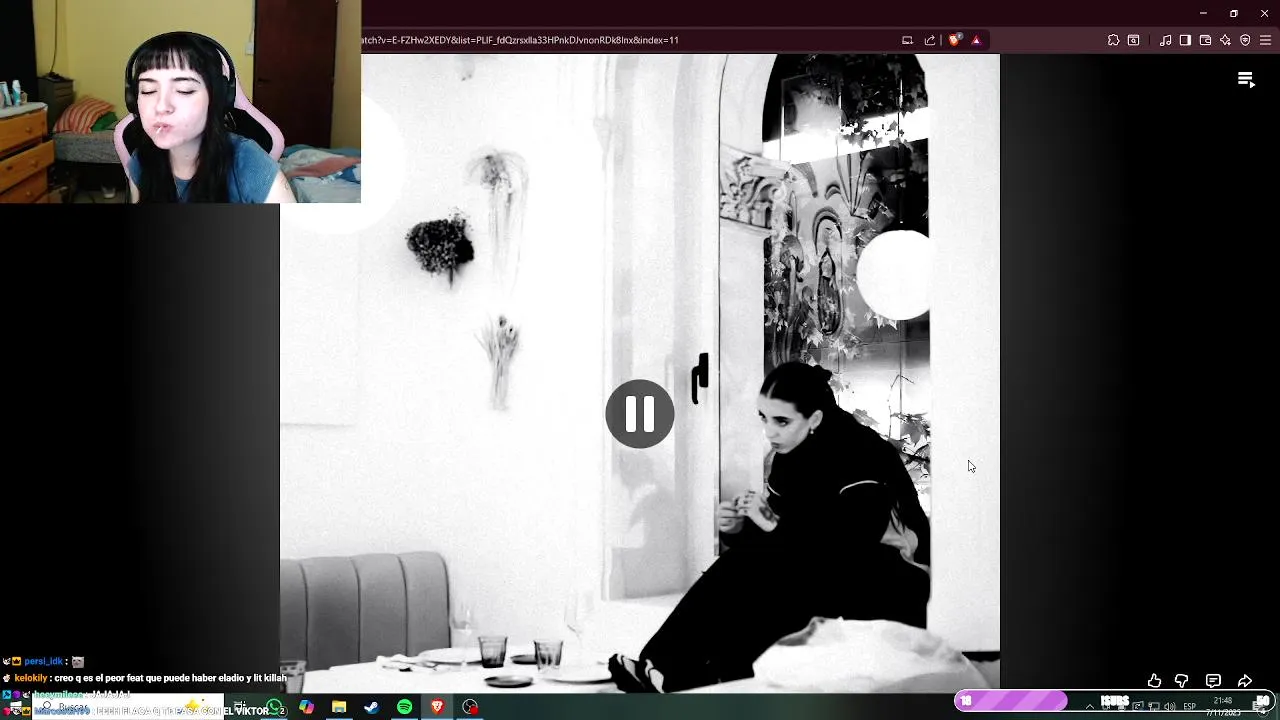Click the thumbs up like icon
Image resolution: width=1280 pixels, height=720 pixels.
coord(1154,681)
